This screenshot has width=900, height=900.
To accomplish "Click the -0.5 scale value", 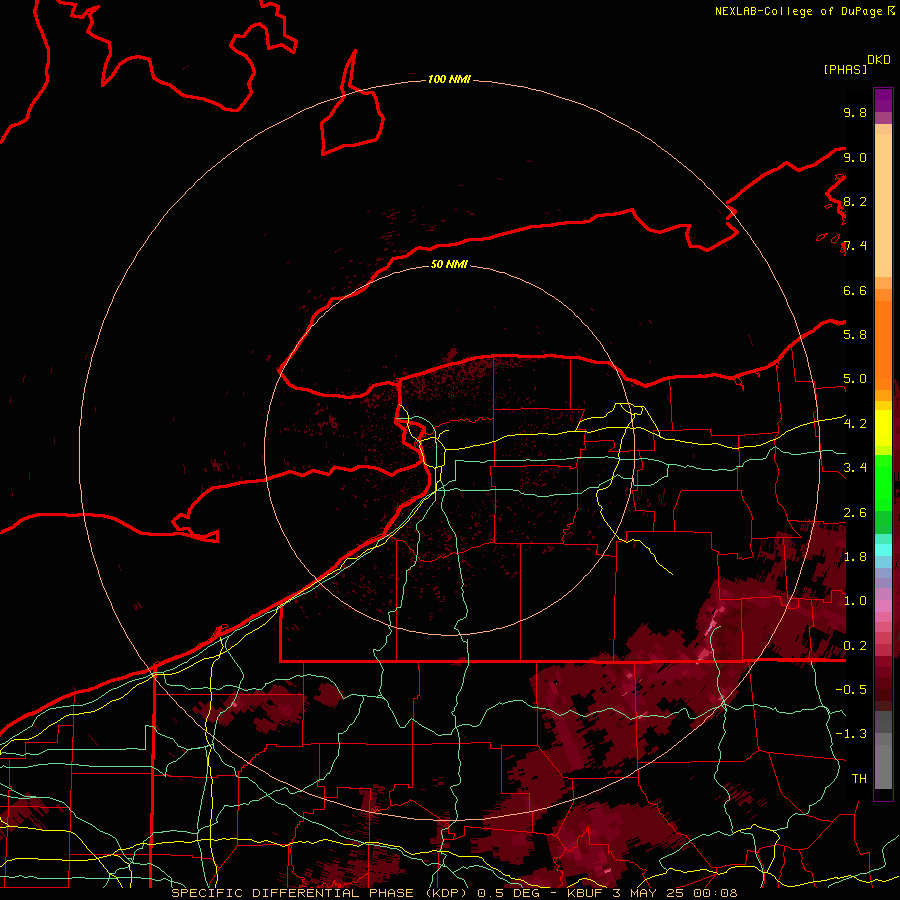I will [x=851, y=690].
